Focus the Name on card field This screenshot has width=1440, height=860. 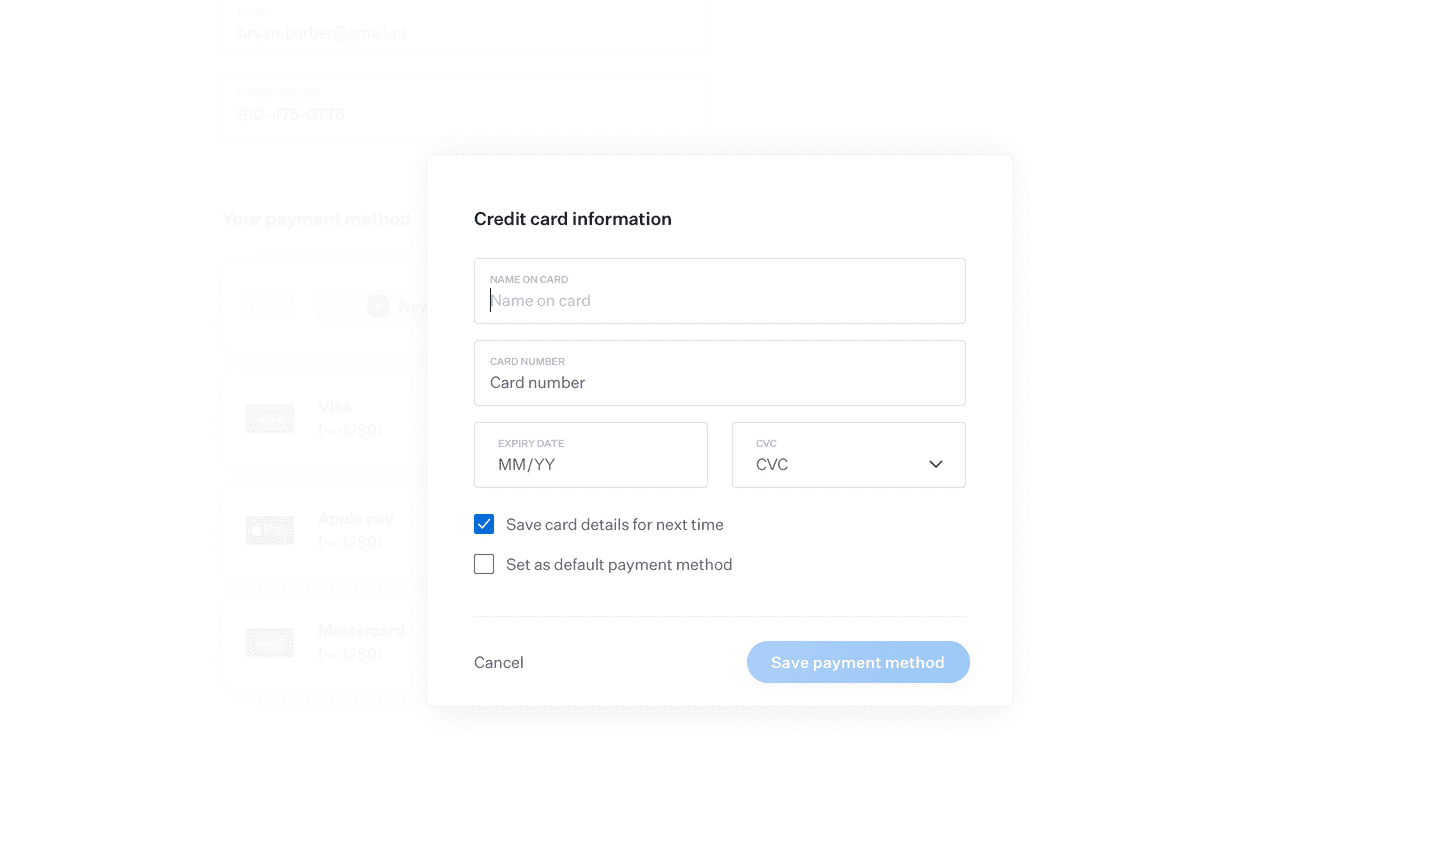coord(719,291)
